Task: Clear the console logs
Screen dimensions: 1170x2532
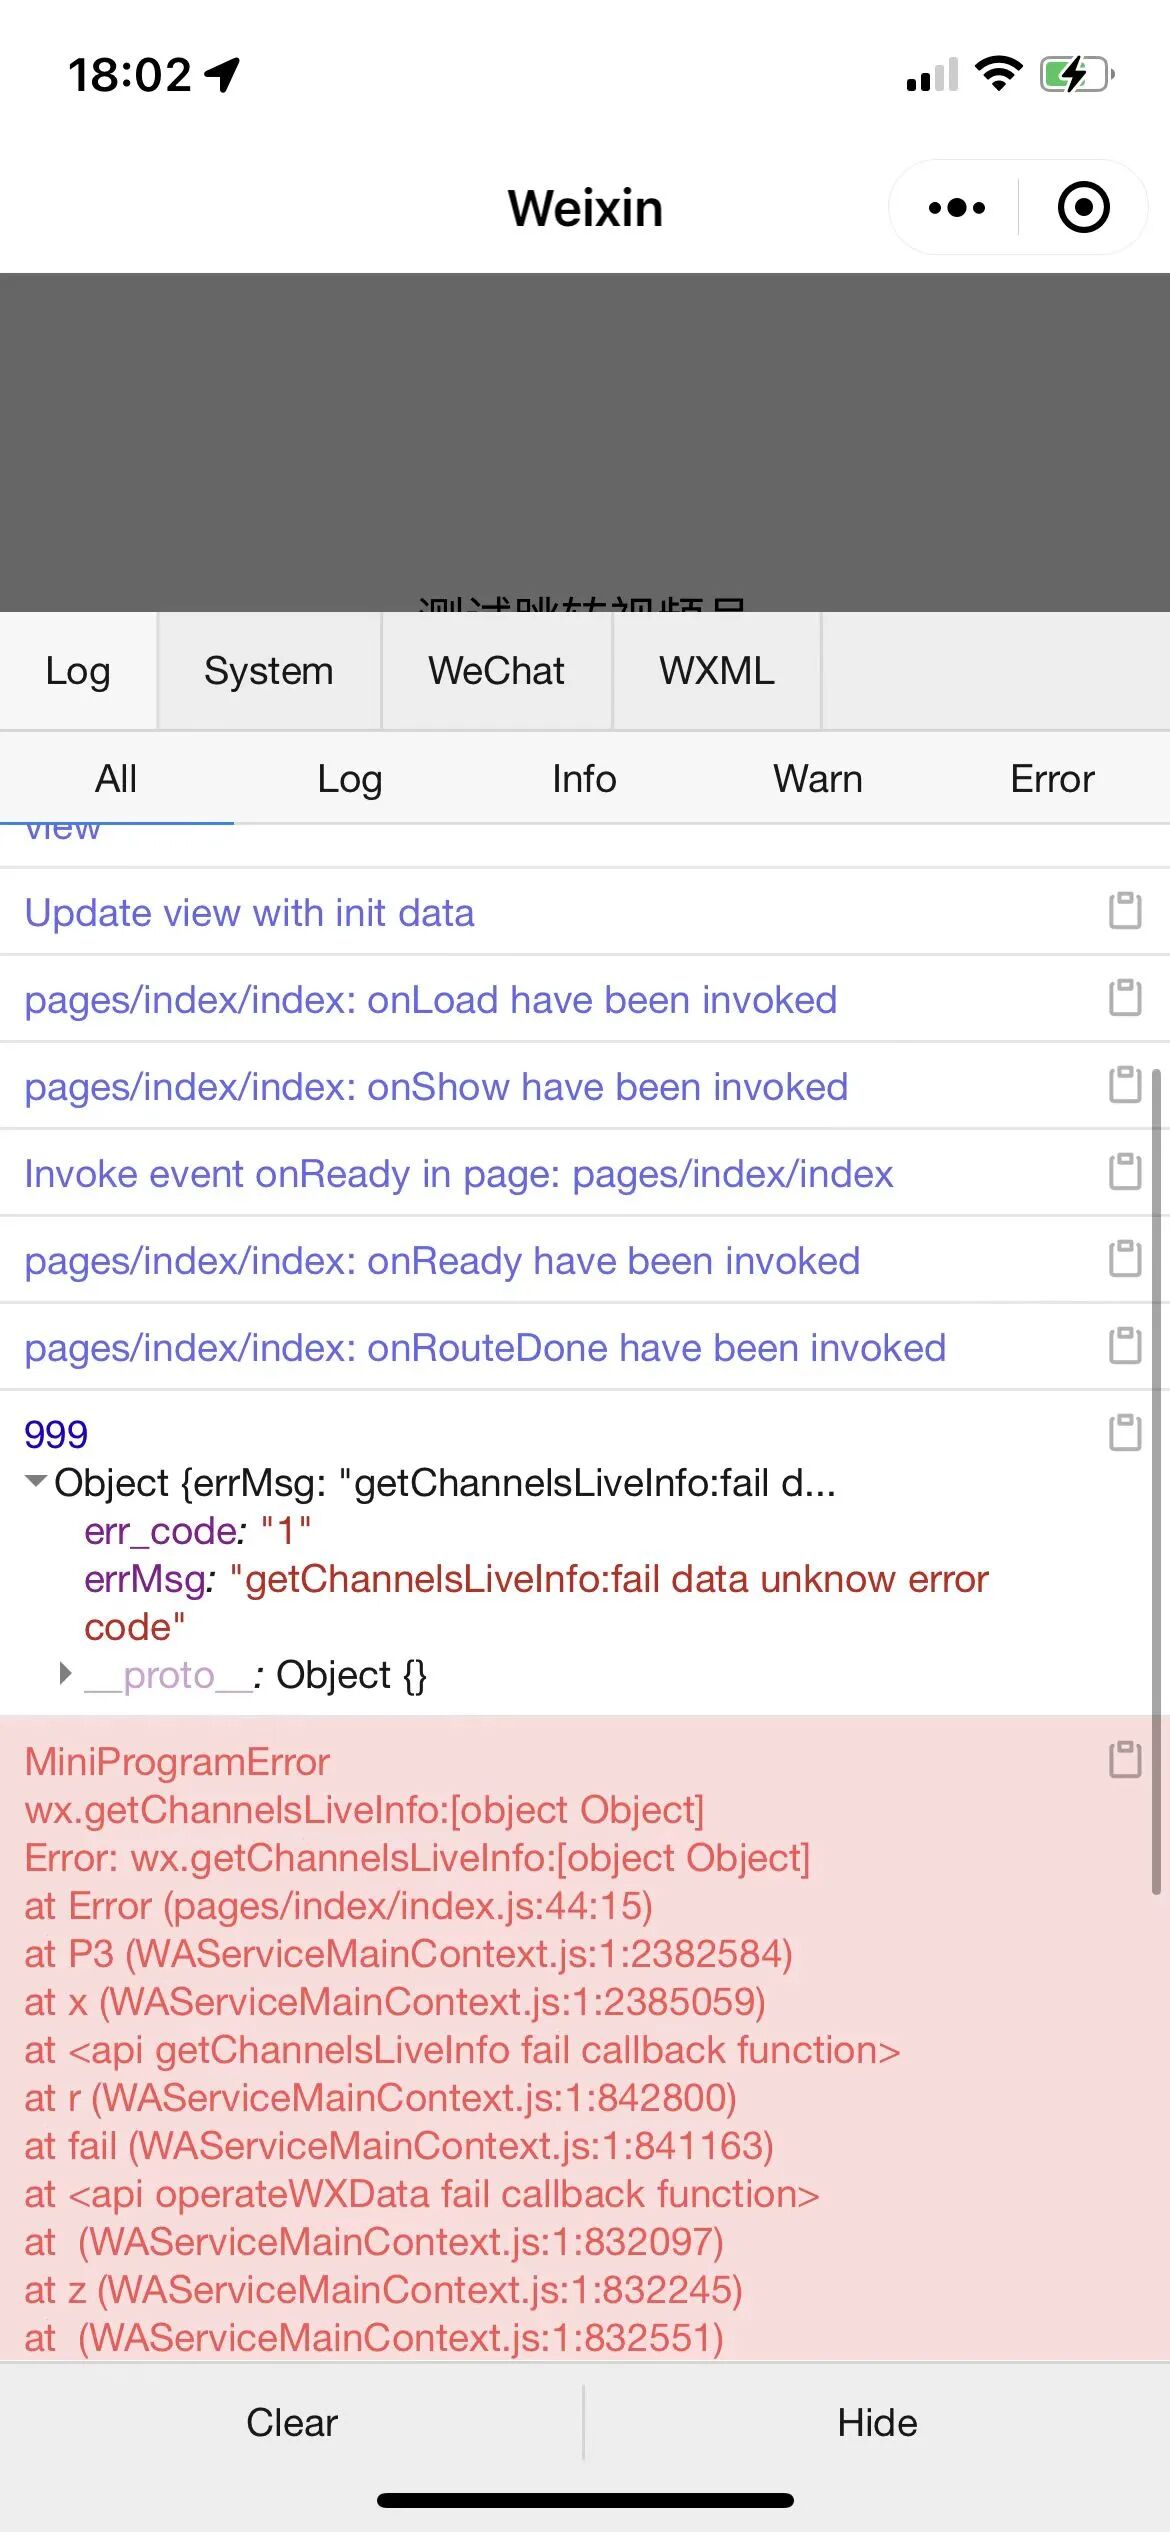Action: click(292, 2422)
